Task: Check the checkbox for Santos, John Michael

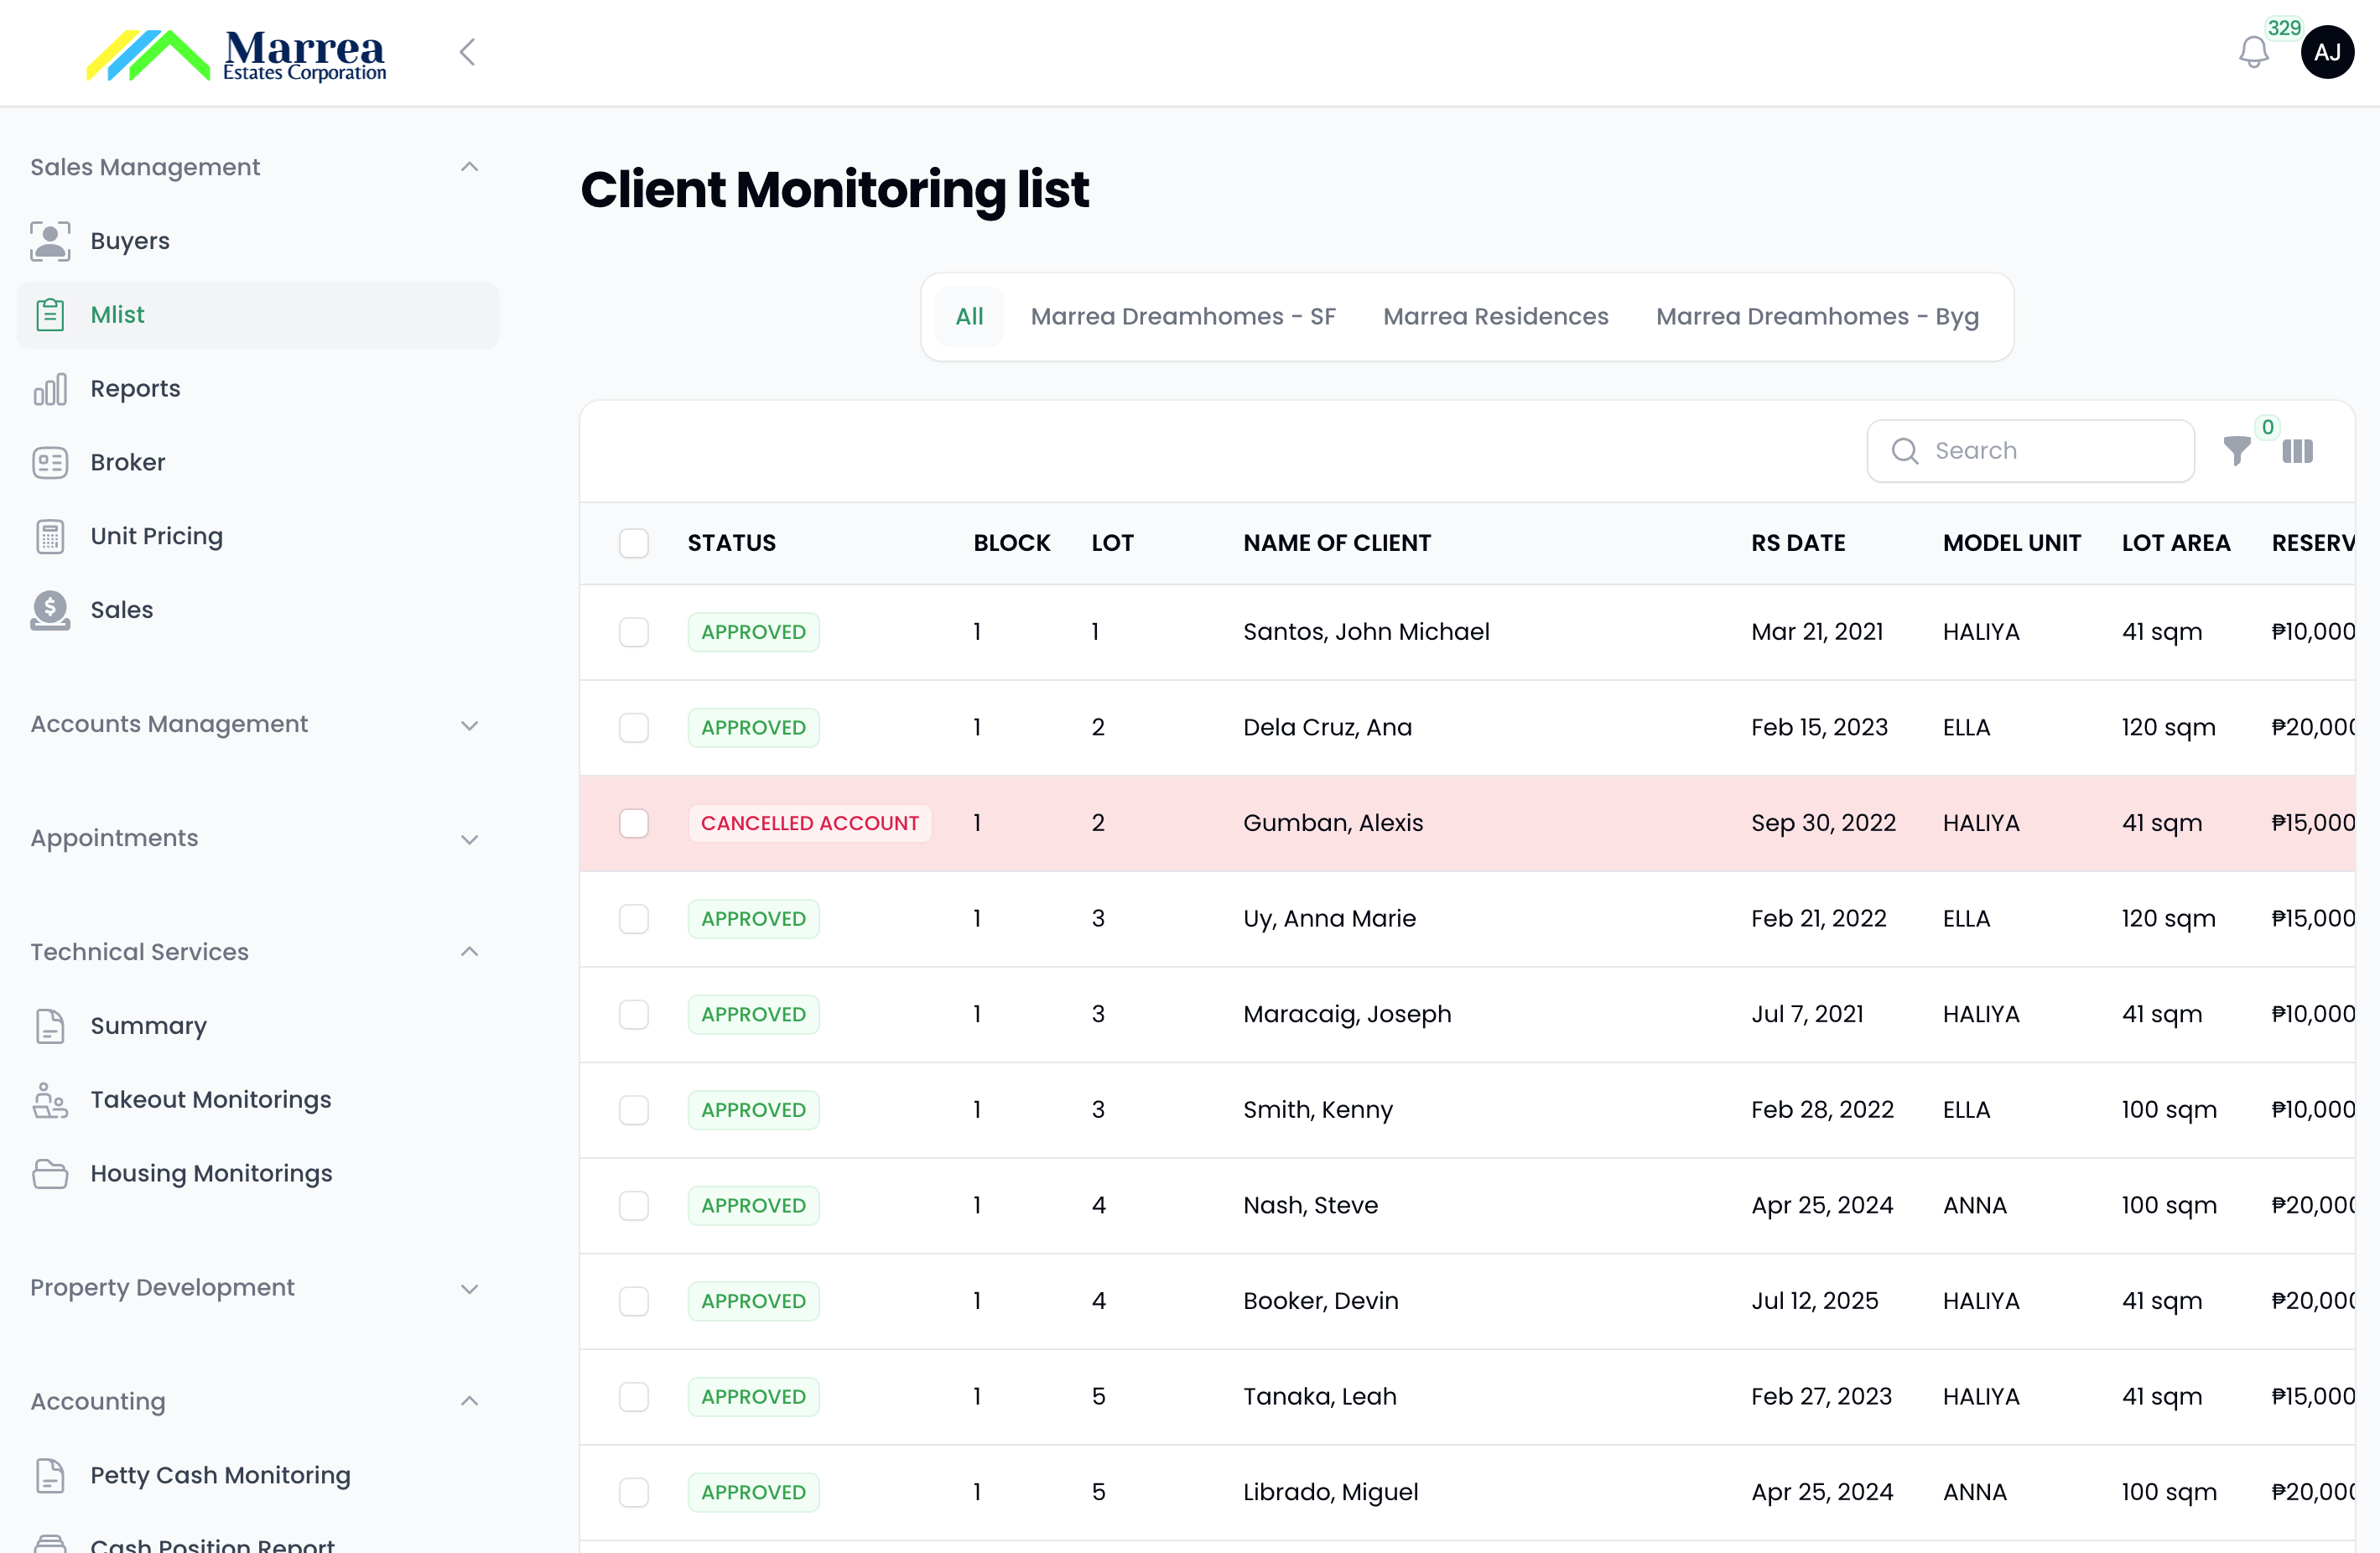Action: click(x=635, y=632)
